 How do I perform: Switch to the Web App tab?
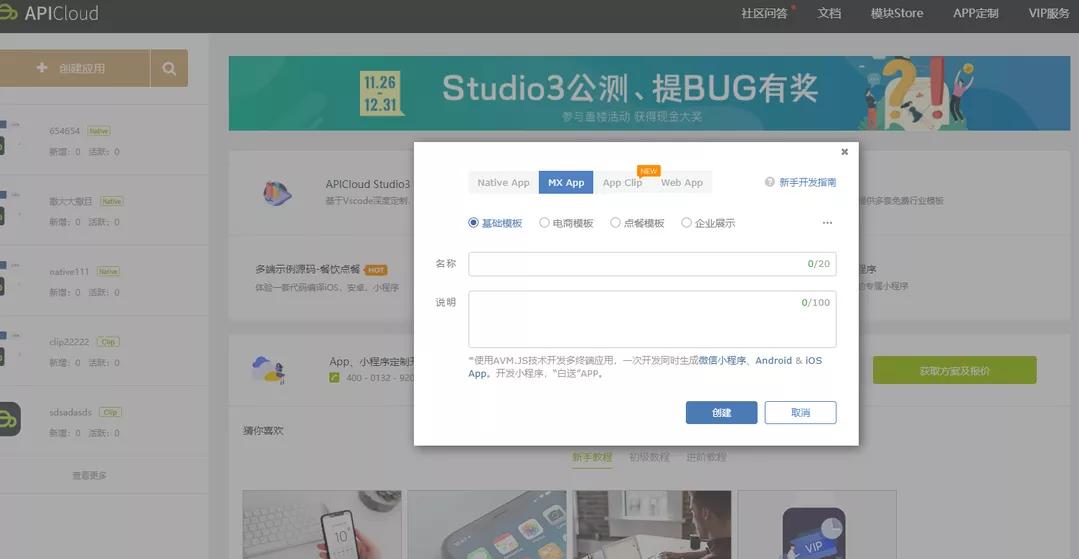pos(682,182)
